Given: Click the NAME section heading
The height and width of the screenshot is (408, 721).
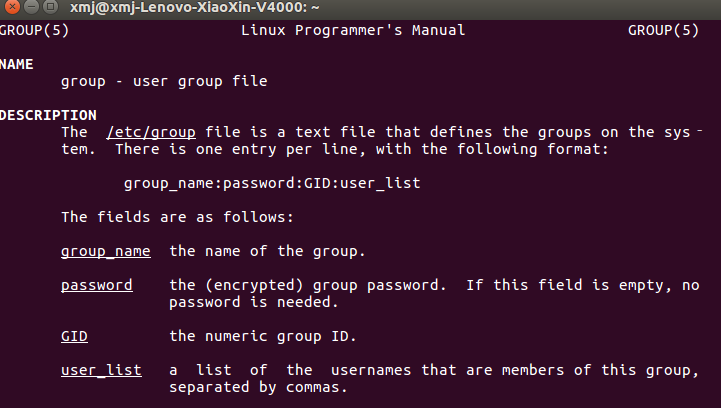Looking at the screenshot, I should pyautogui.click(x=17, y=64).
